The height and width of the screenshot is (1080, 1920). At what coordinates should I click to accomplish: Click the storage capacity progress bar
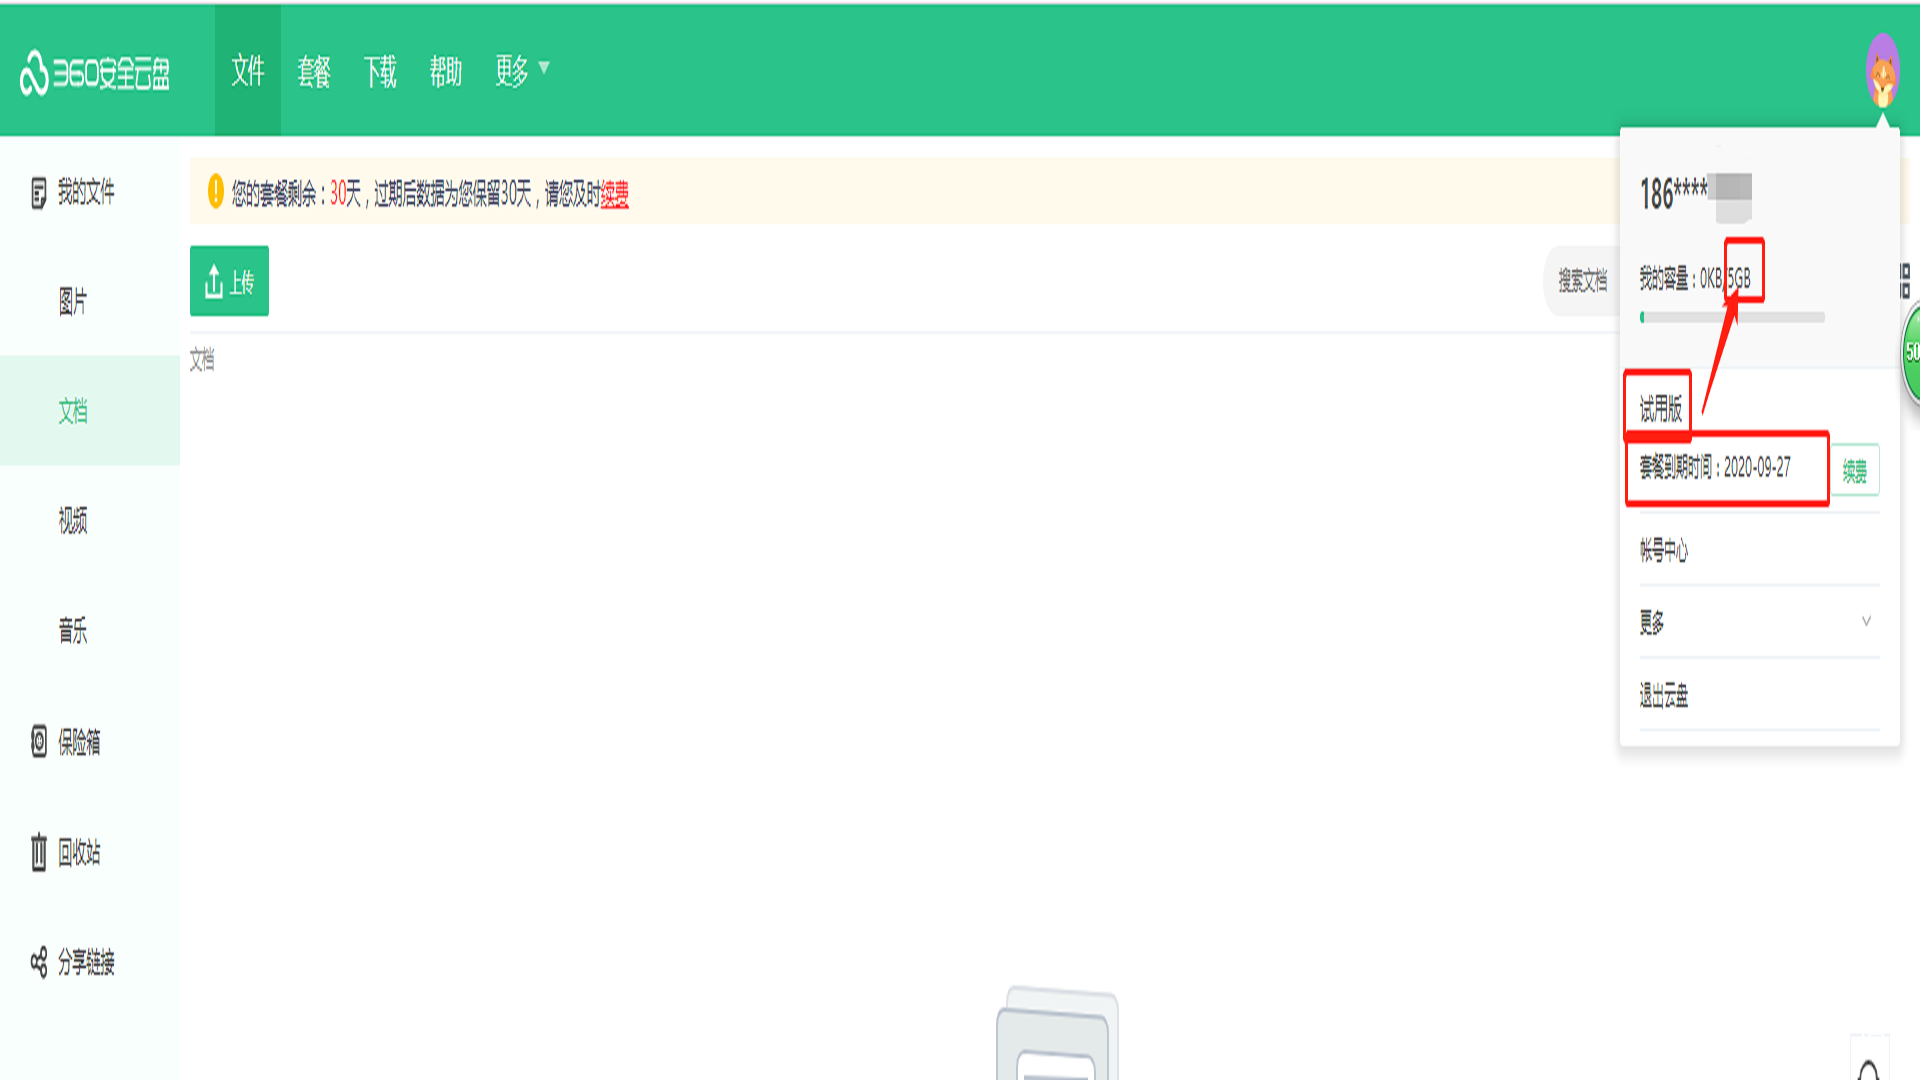click(1732, 317)
